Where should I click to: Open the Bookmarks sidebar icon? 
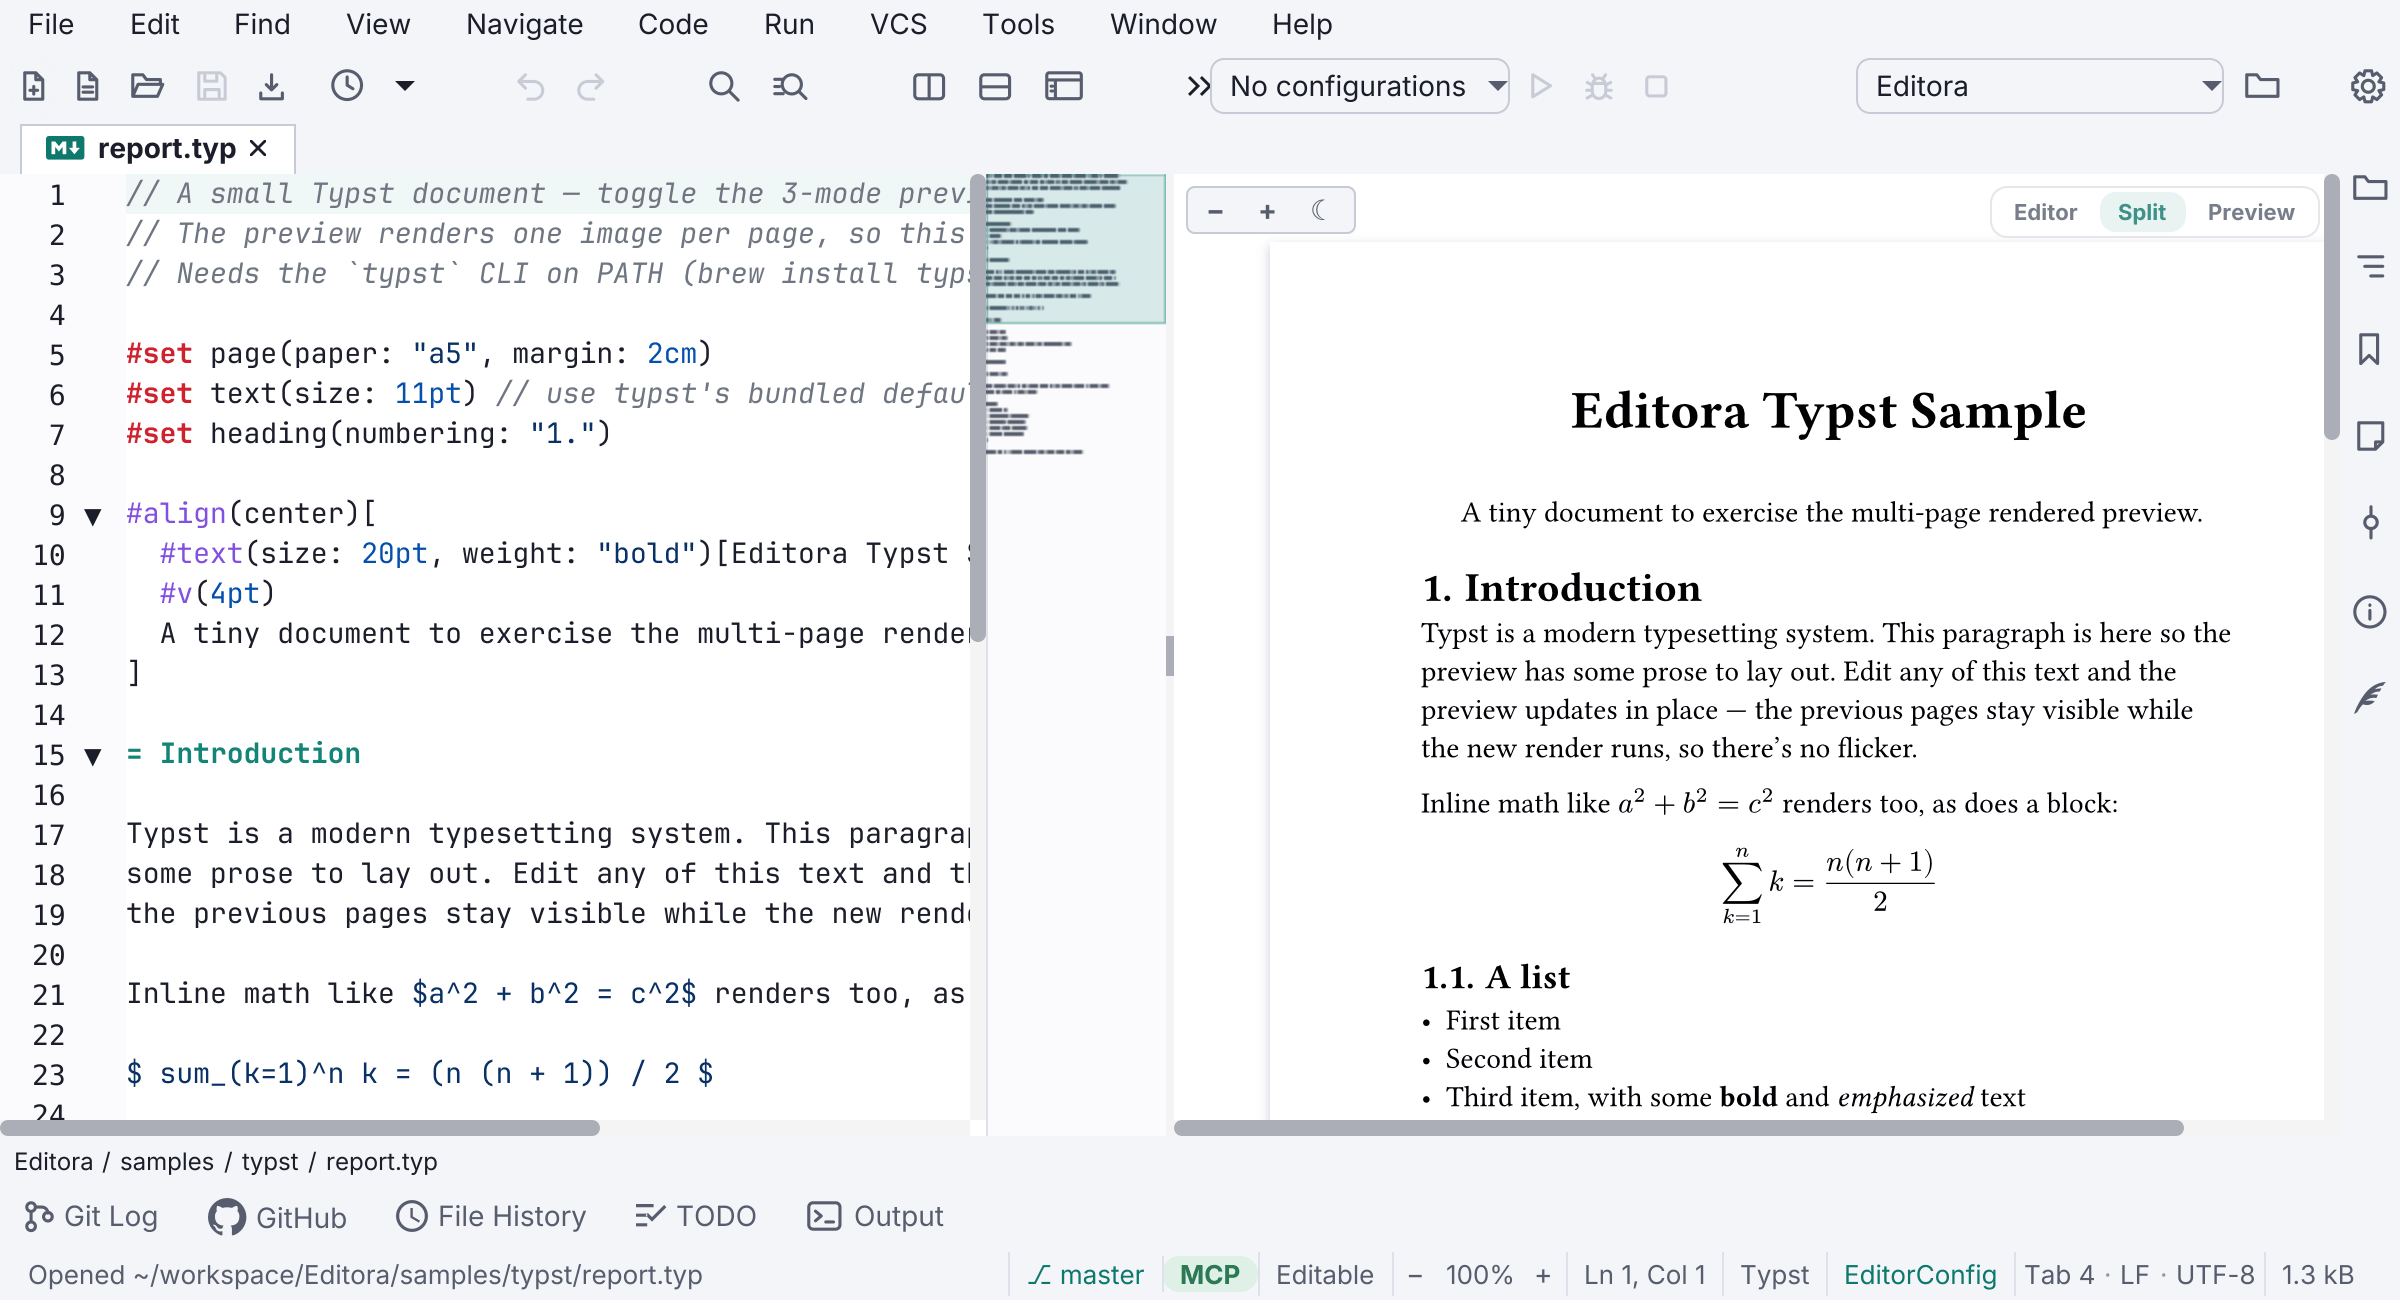[x=2369, y=349]
